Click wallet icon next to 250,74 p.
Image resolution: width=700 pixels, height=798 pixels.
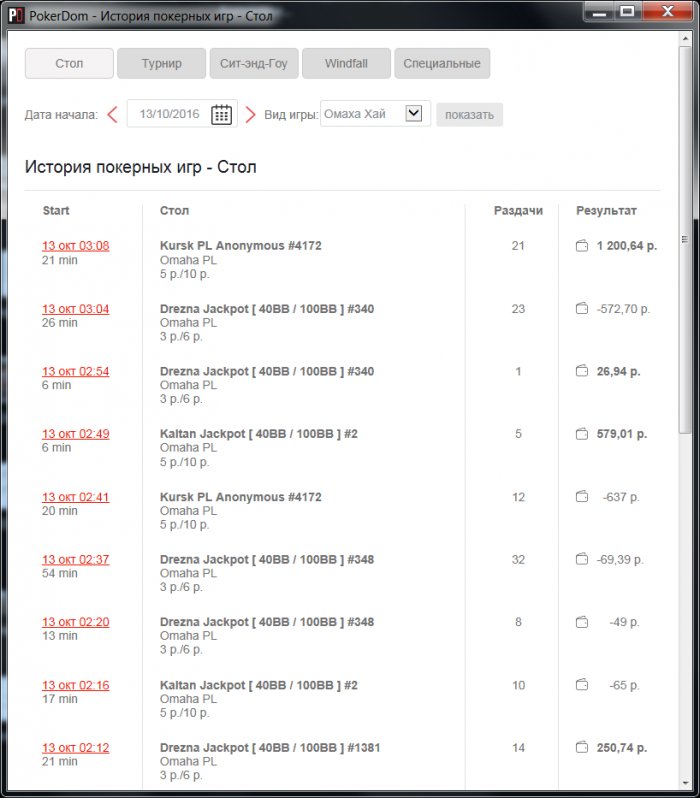582,748
